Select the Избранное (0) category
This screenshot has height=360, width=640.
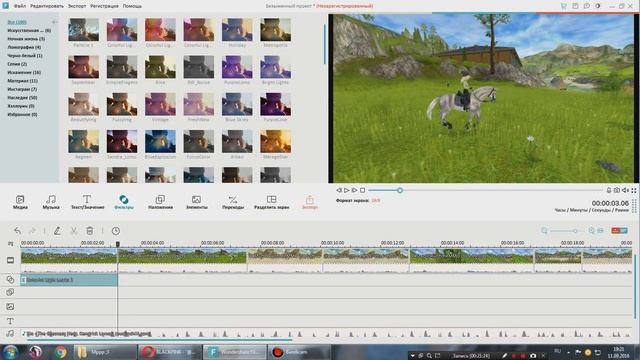[x=22, y=114]
